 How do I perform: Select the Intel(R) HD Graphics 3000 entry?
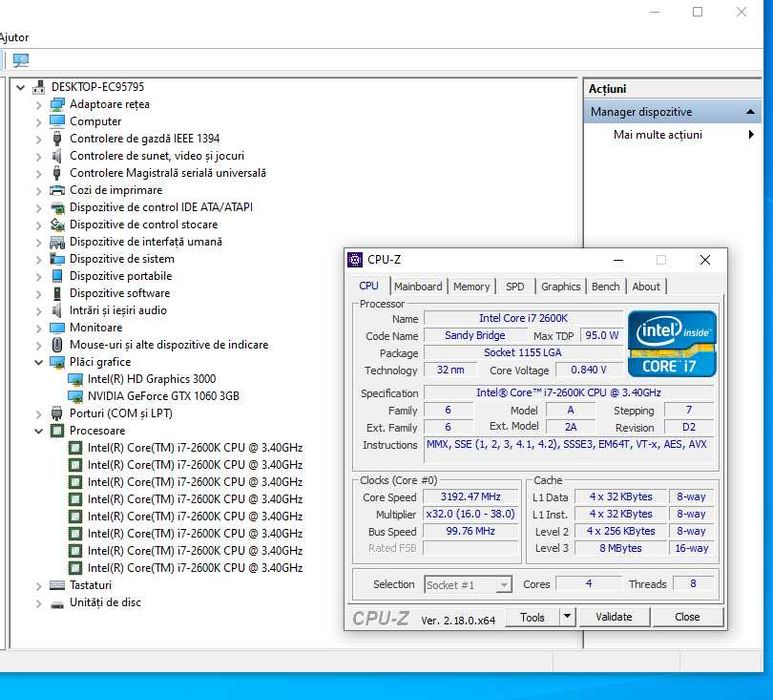(152, 379)
